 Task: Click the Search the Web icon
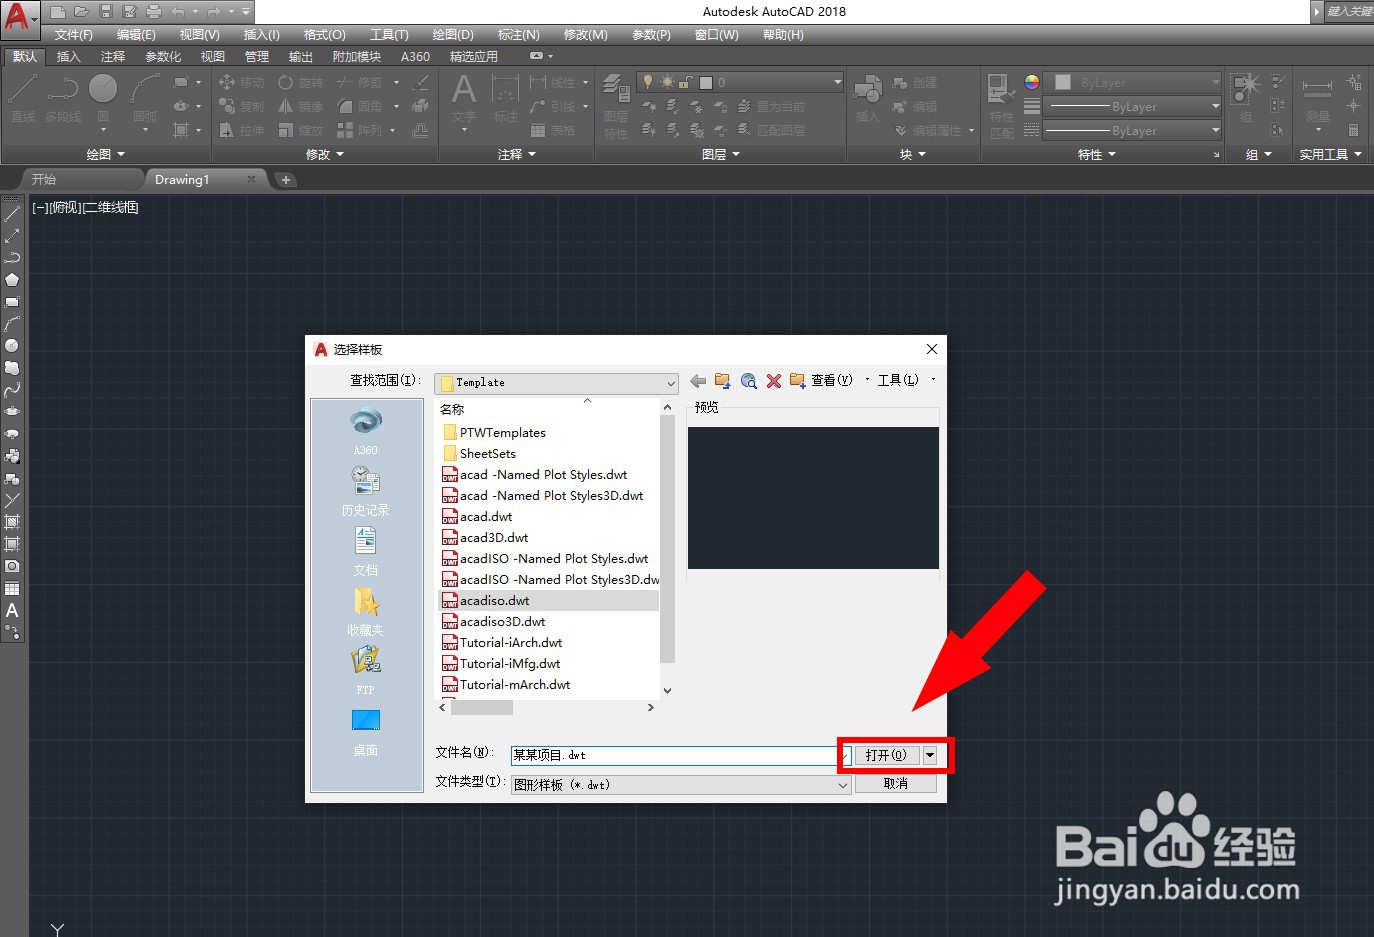click(x=748, y=381)
